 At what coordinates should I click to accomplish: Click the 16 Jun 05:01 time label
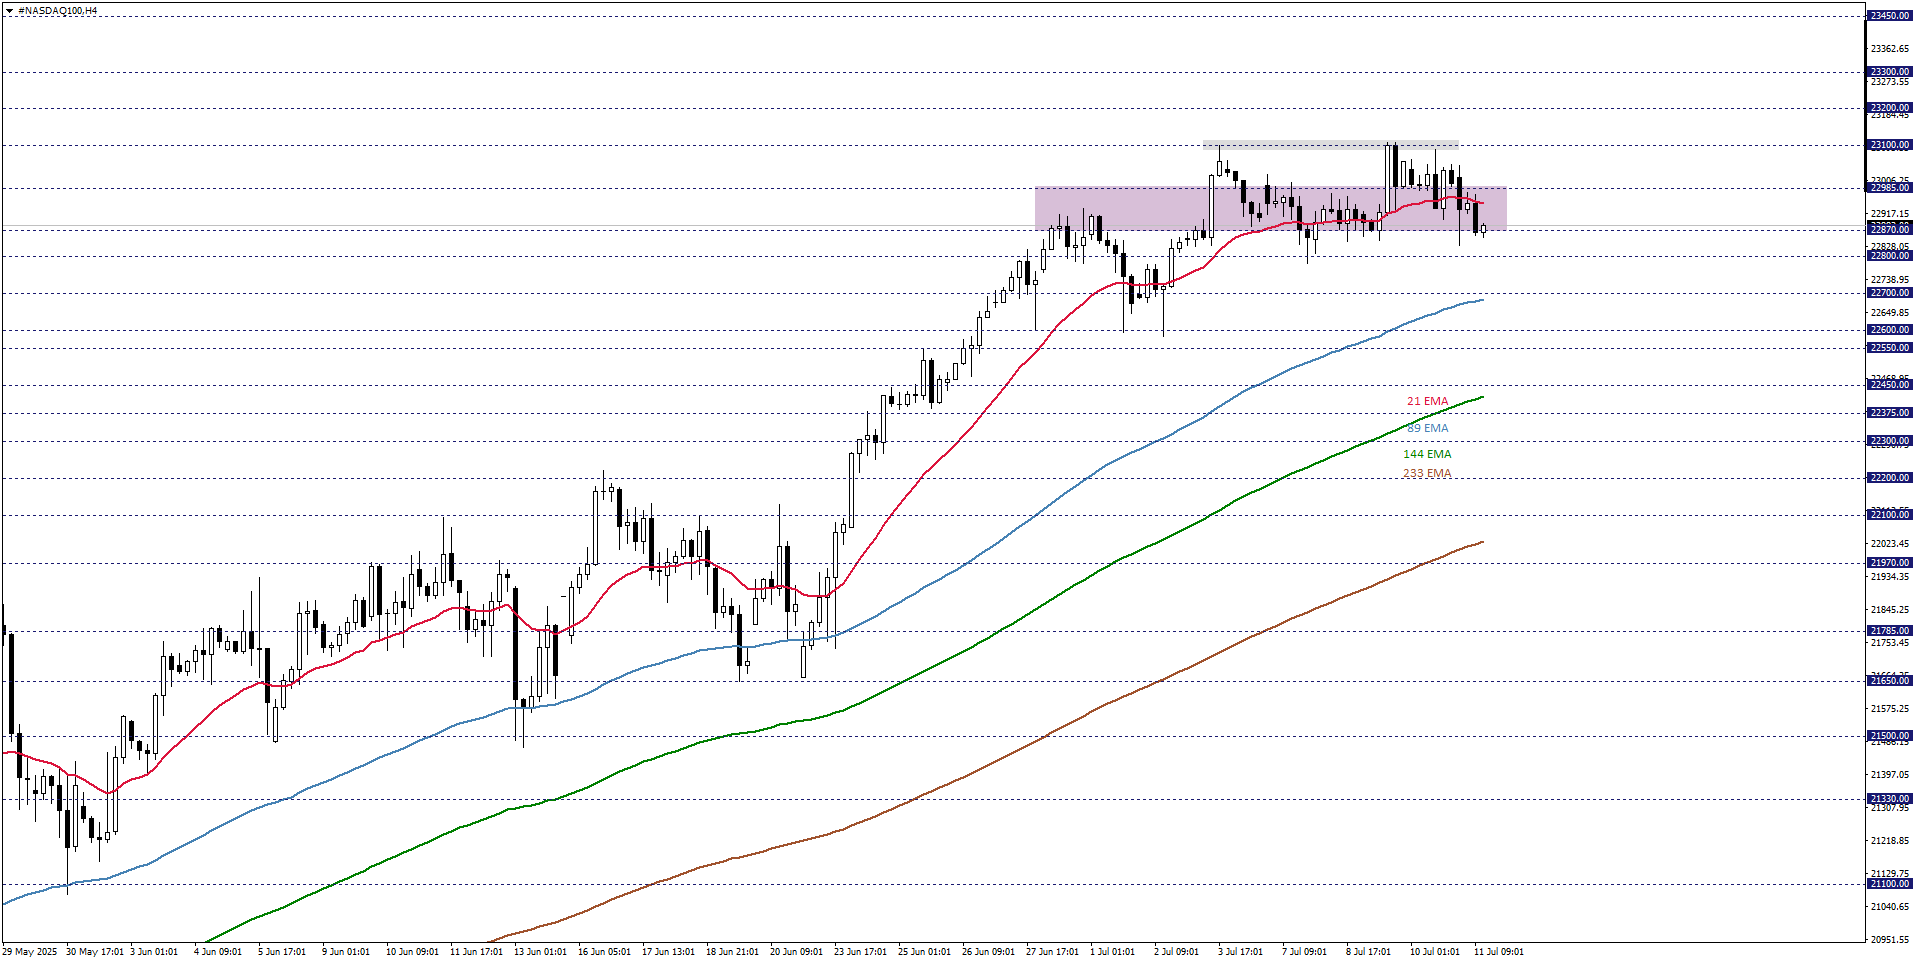tap(605, 952)
